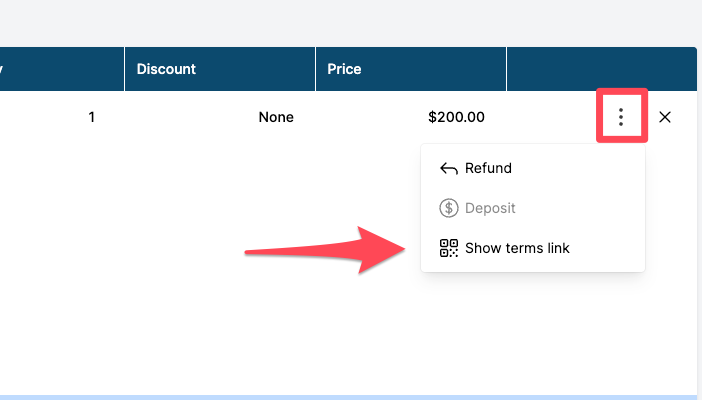
Task: Click empty white area below table row
Action: pyautogui.click(x=200, y=320)
